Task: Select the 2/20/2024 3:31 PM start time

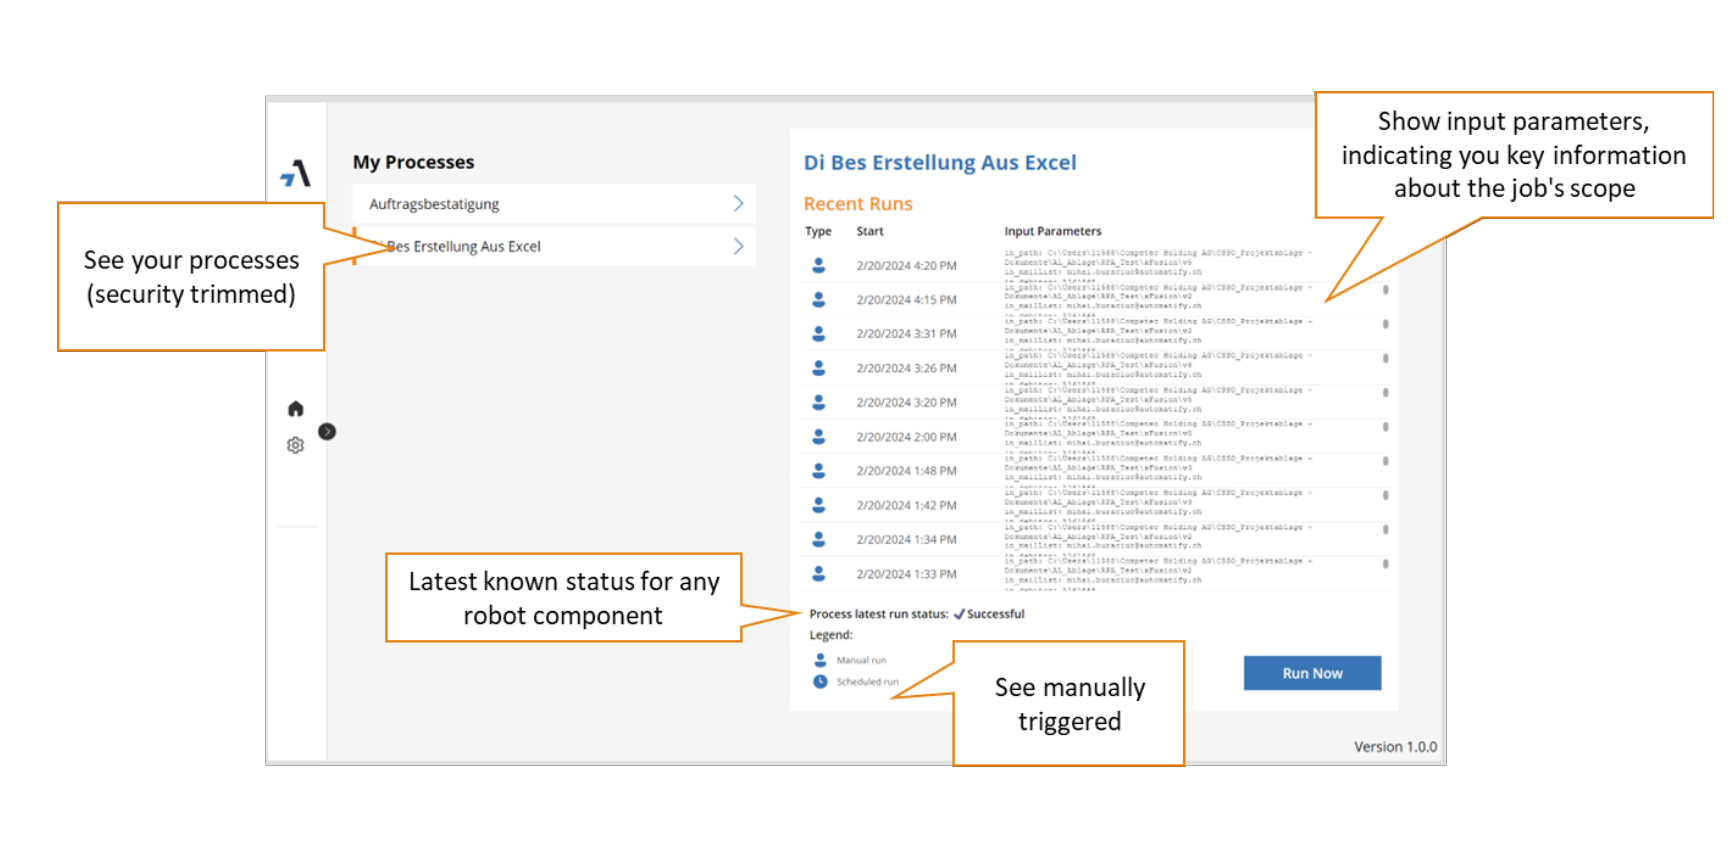Action: (906, 334)
